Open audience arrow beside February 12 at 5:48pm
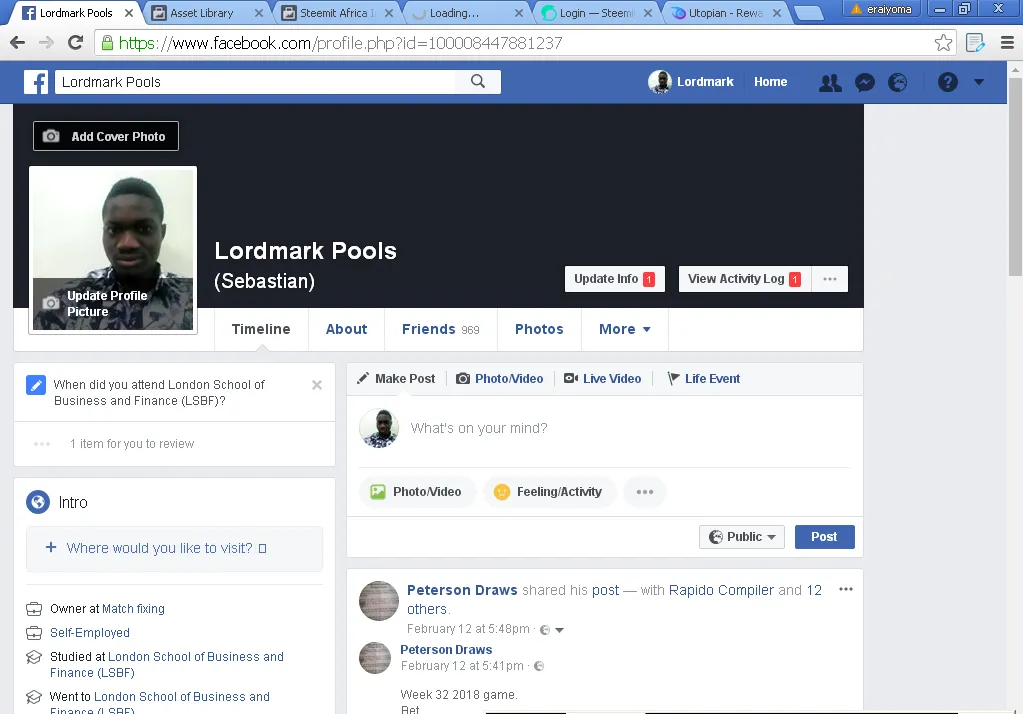The image size is (1023, 714). pyautogui.click(x=559, y=630)
